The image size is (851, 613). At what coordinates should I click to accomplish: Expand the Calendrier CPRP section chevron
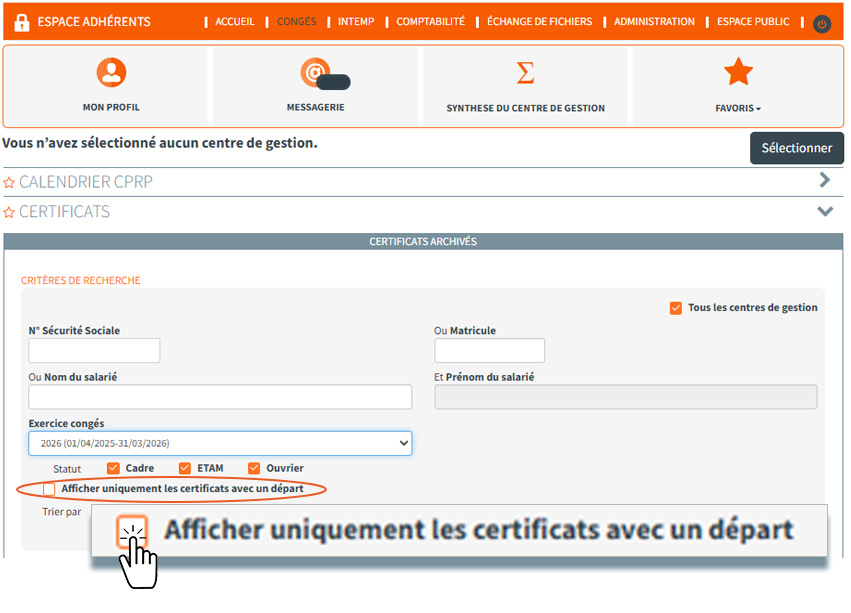point(824,181)
